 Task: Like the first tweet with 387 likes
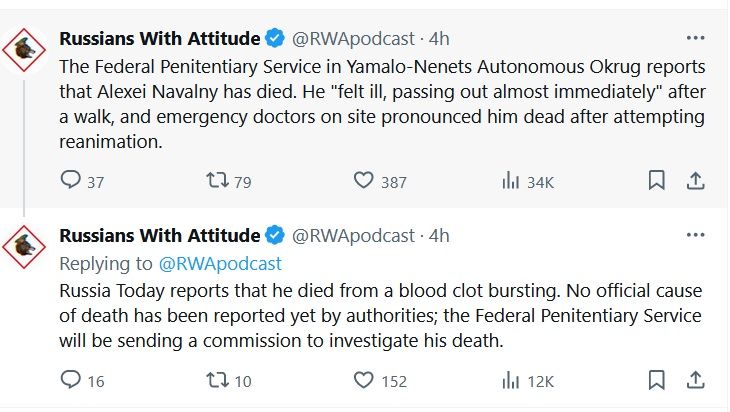click(364, 181)
